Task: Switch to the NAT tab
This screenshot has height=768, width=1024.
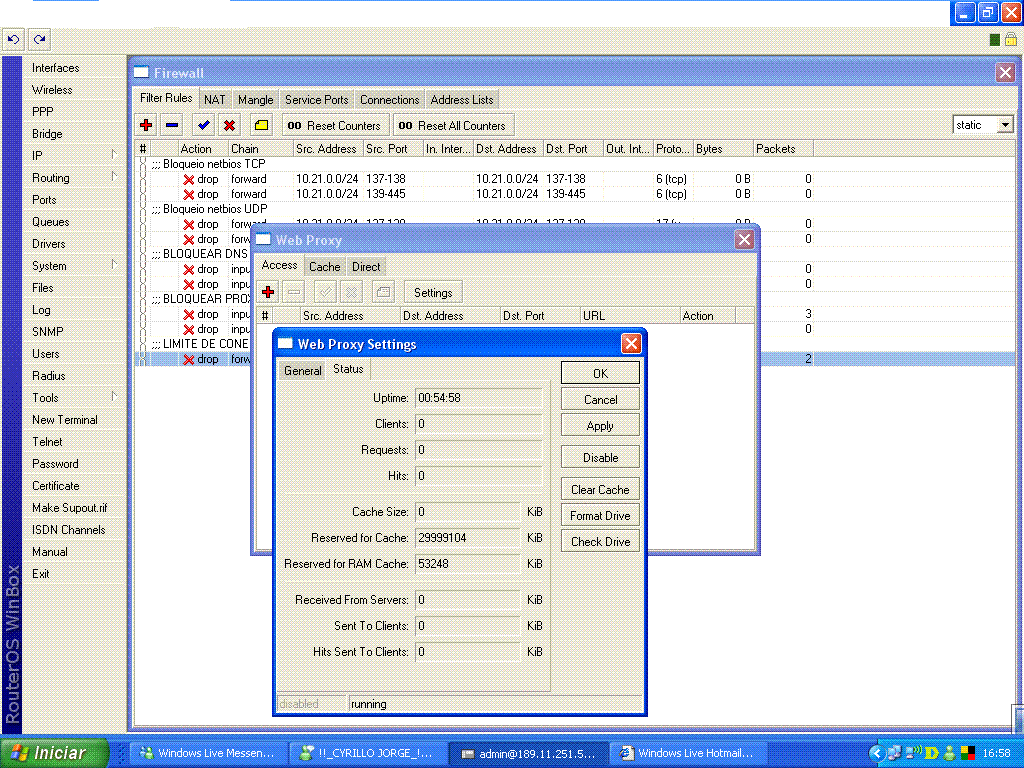Action: click(x=214, y=99)
